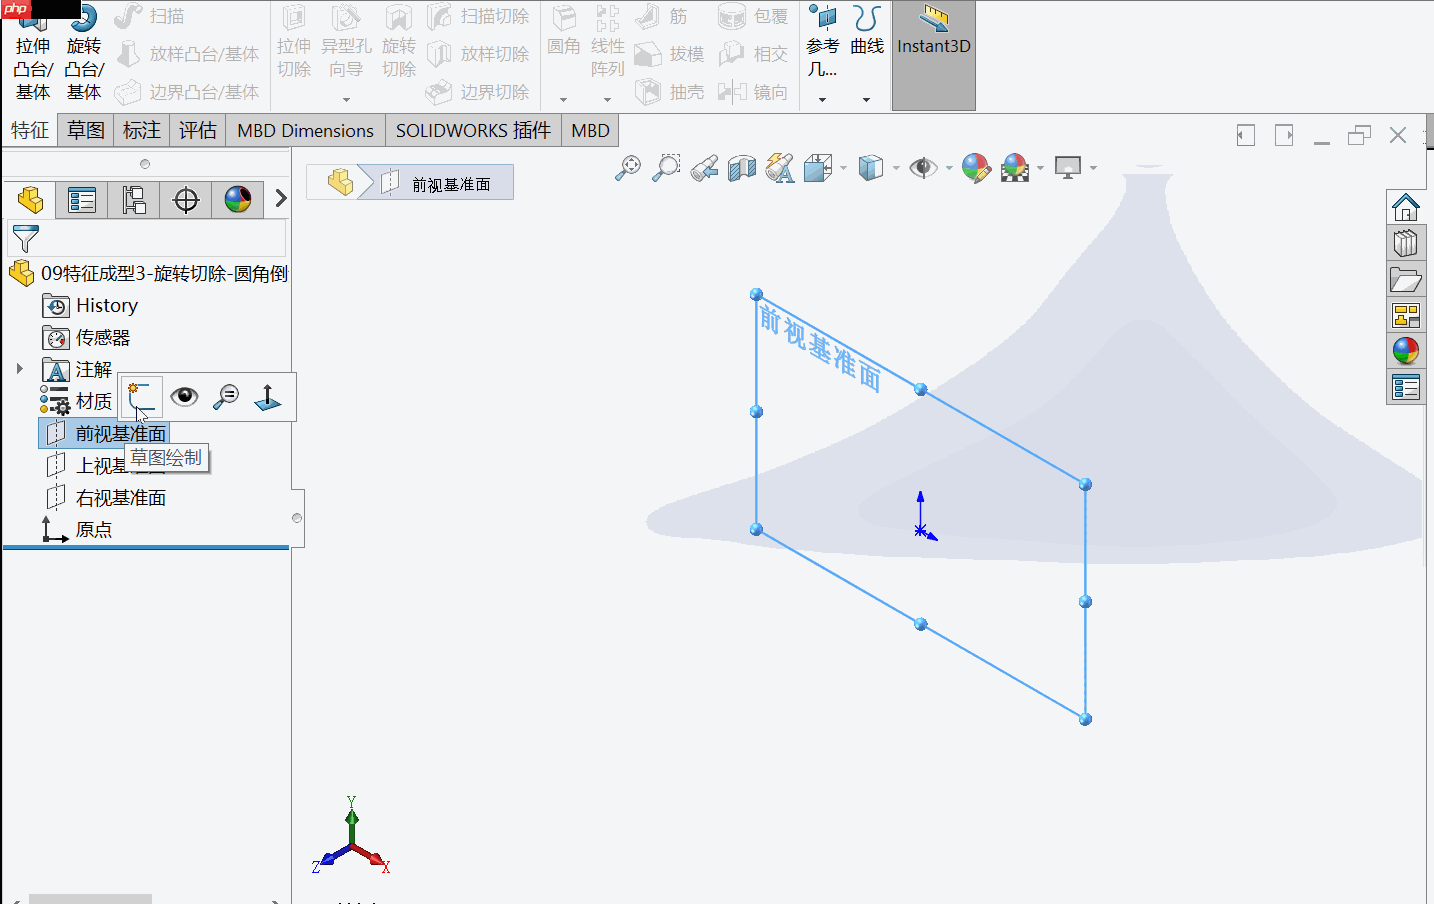Toggle hide/show items with the eye icon
This screenshot has height=904, width=1434.
[x=923, y=168]
